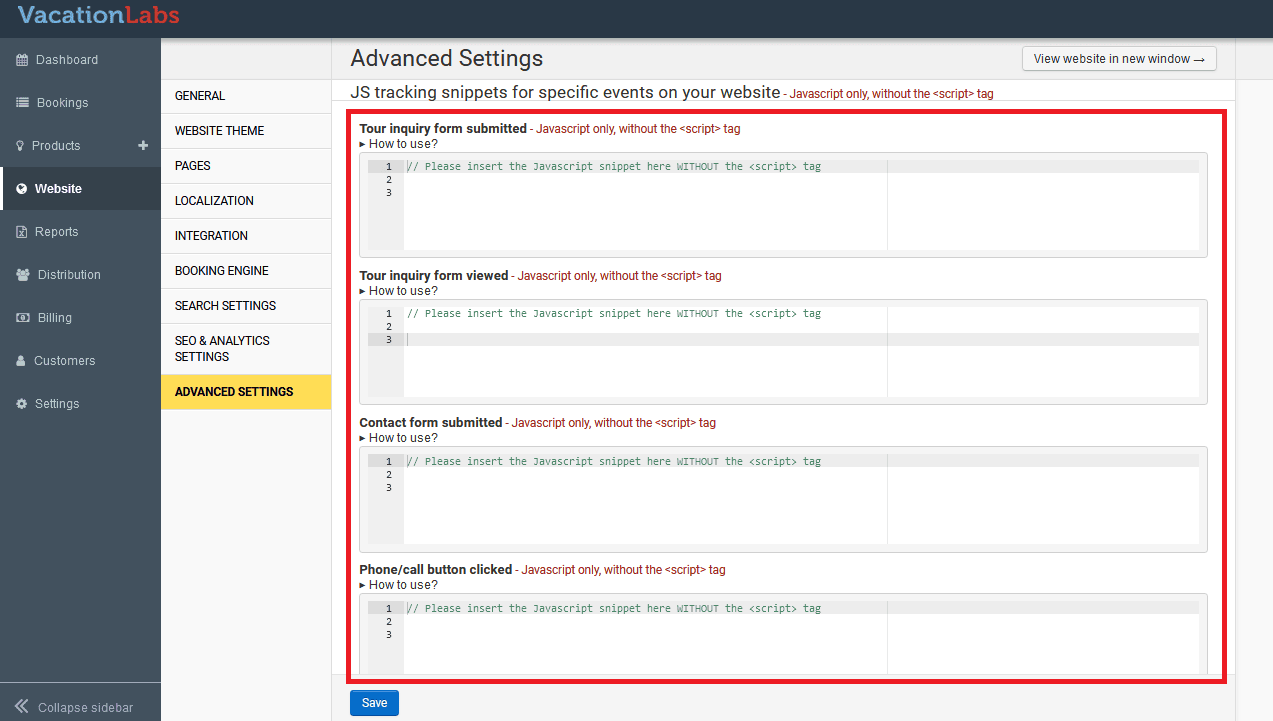Collapse the sidebar using the double chevron
Image resolution: width=1273 pixels, height=721 pixels.
click(x=22, y=706)
